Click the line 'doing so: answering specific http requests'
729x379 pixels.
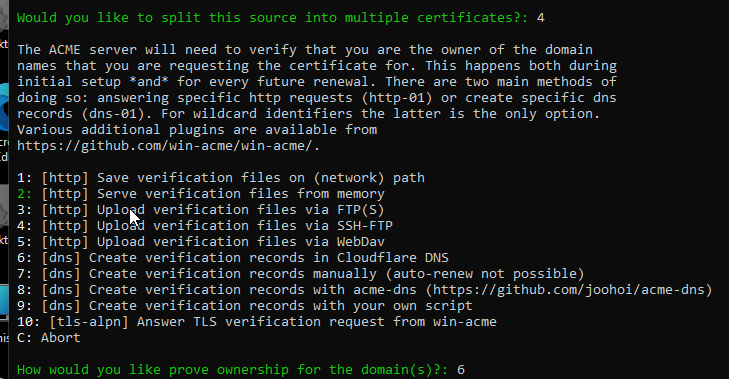tap(317, 98)
